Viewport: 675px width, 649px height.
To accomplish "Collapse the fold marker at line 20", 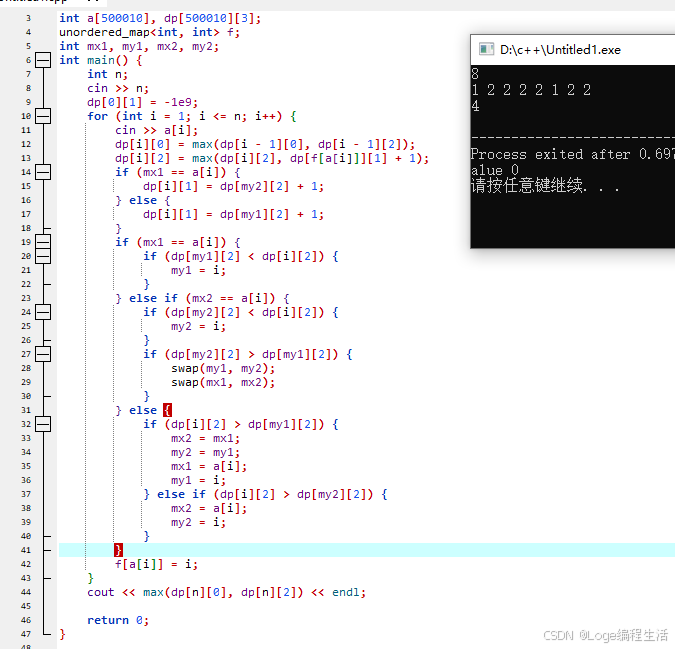I will coord(43,256).
